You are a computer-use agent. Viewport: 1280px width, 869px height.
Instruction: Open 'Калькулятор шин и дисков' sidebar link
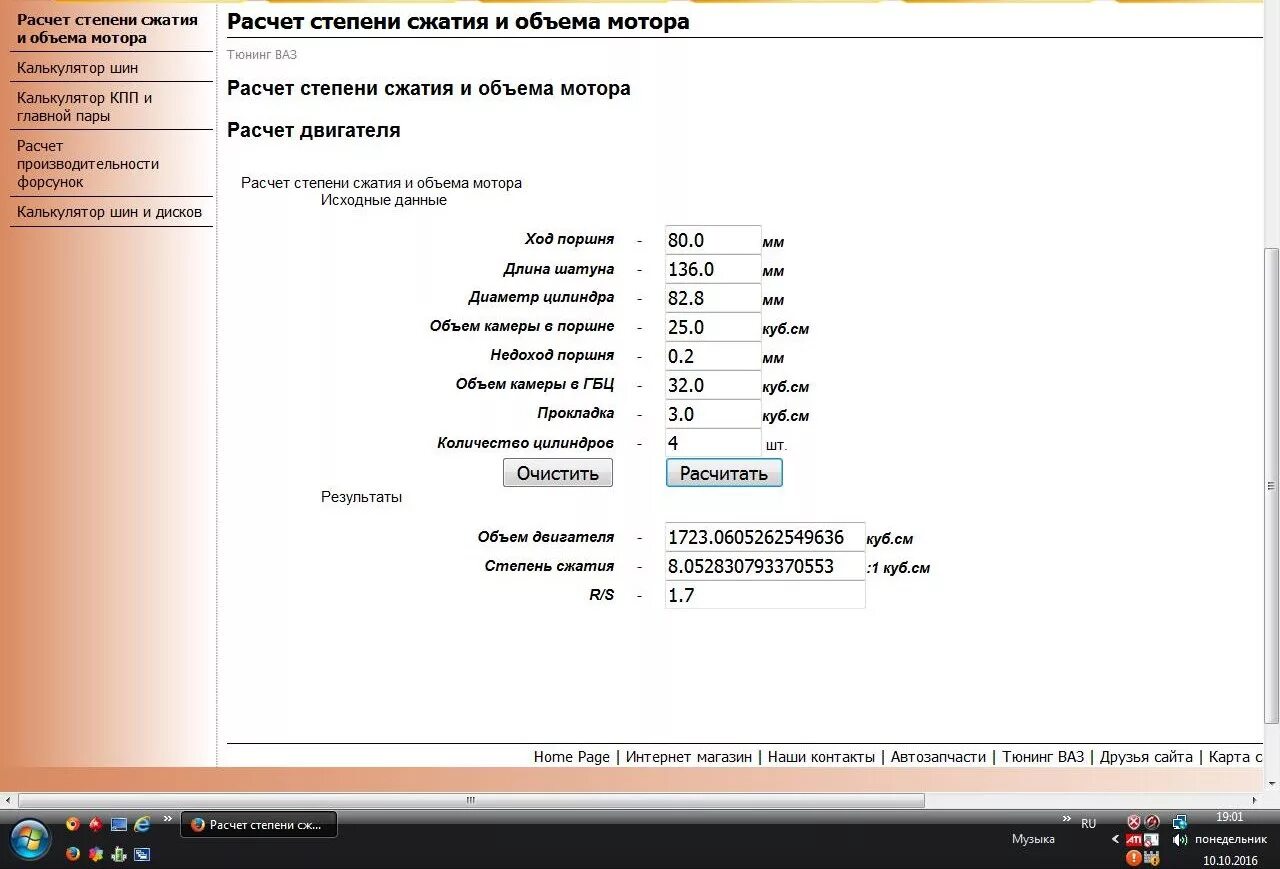click(111, 212)
